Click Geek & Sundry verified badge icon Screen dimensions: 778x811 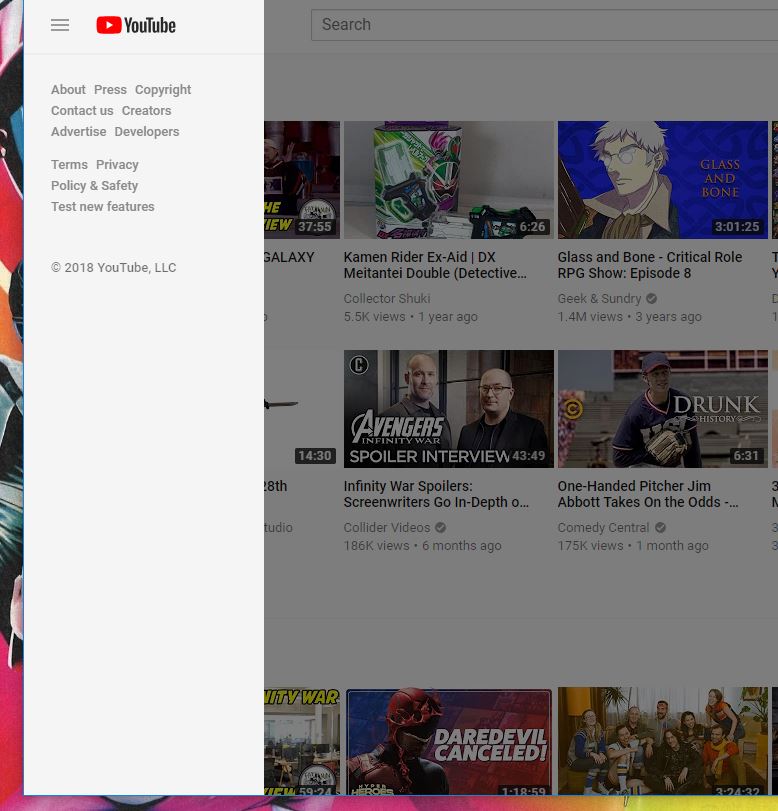[x=652, y=298]
